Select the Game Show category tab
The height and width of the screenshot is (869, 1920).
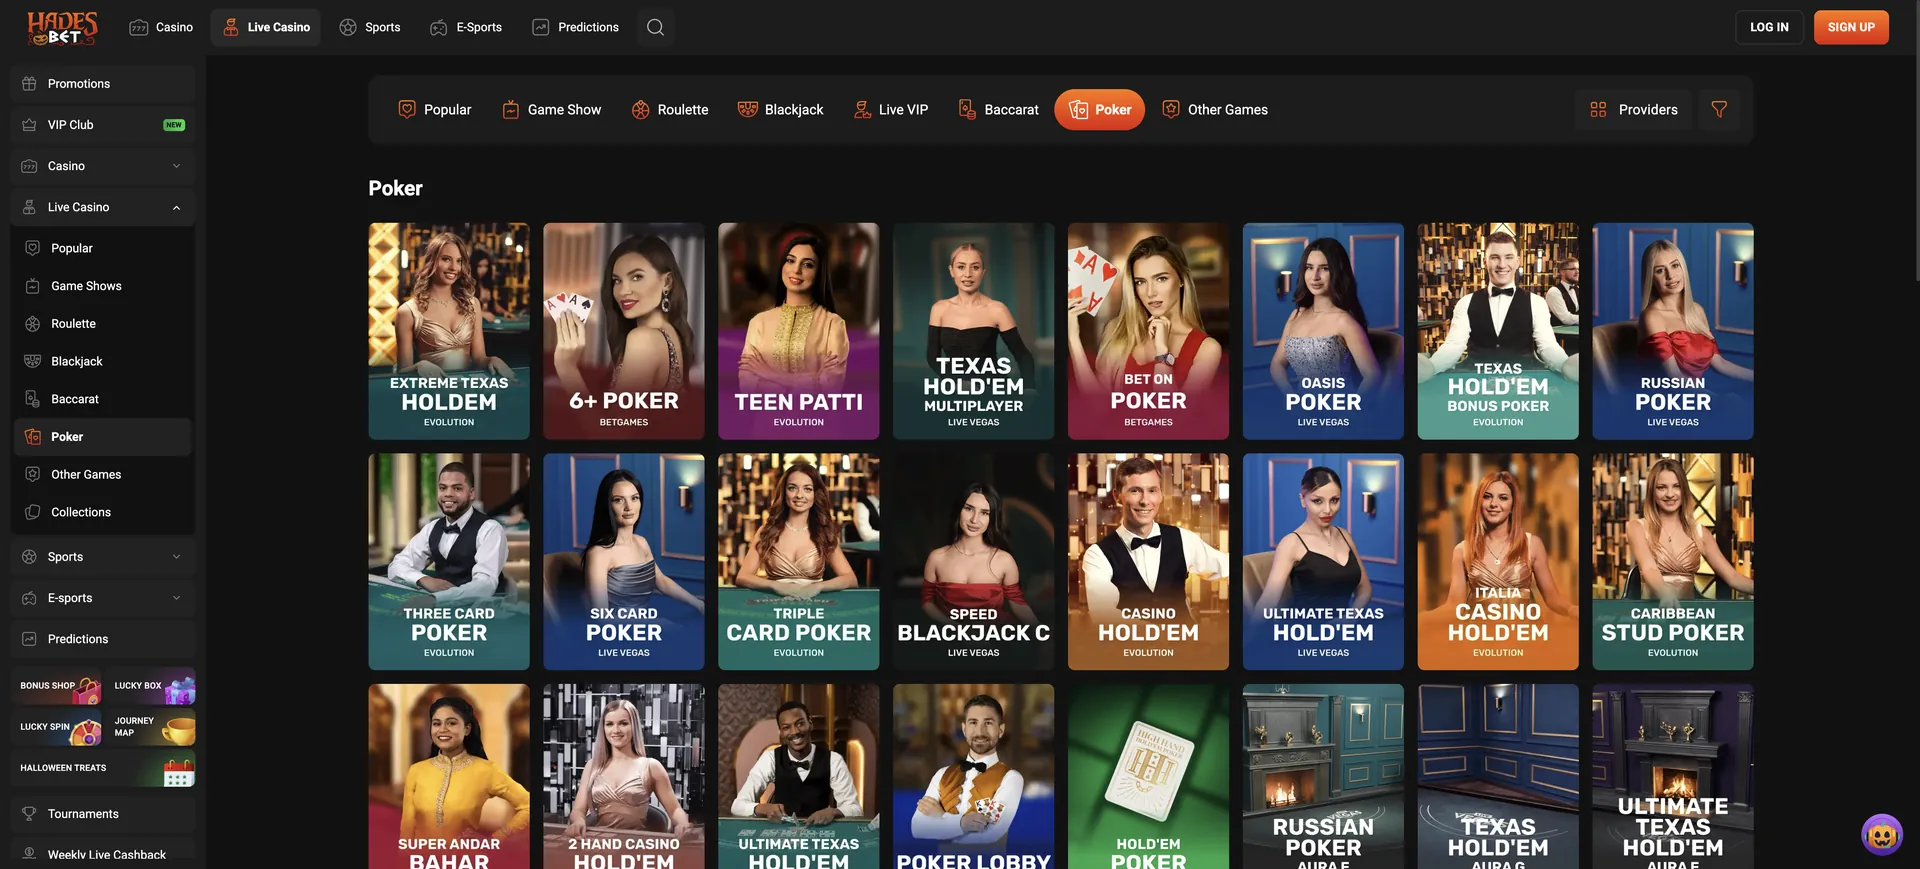tap(552, 109)
